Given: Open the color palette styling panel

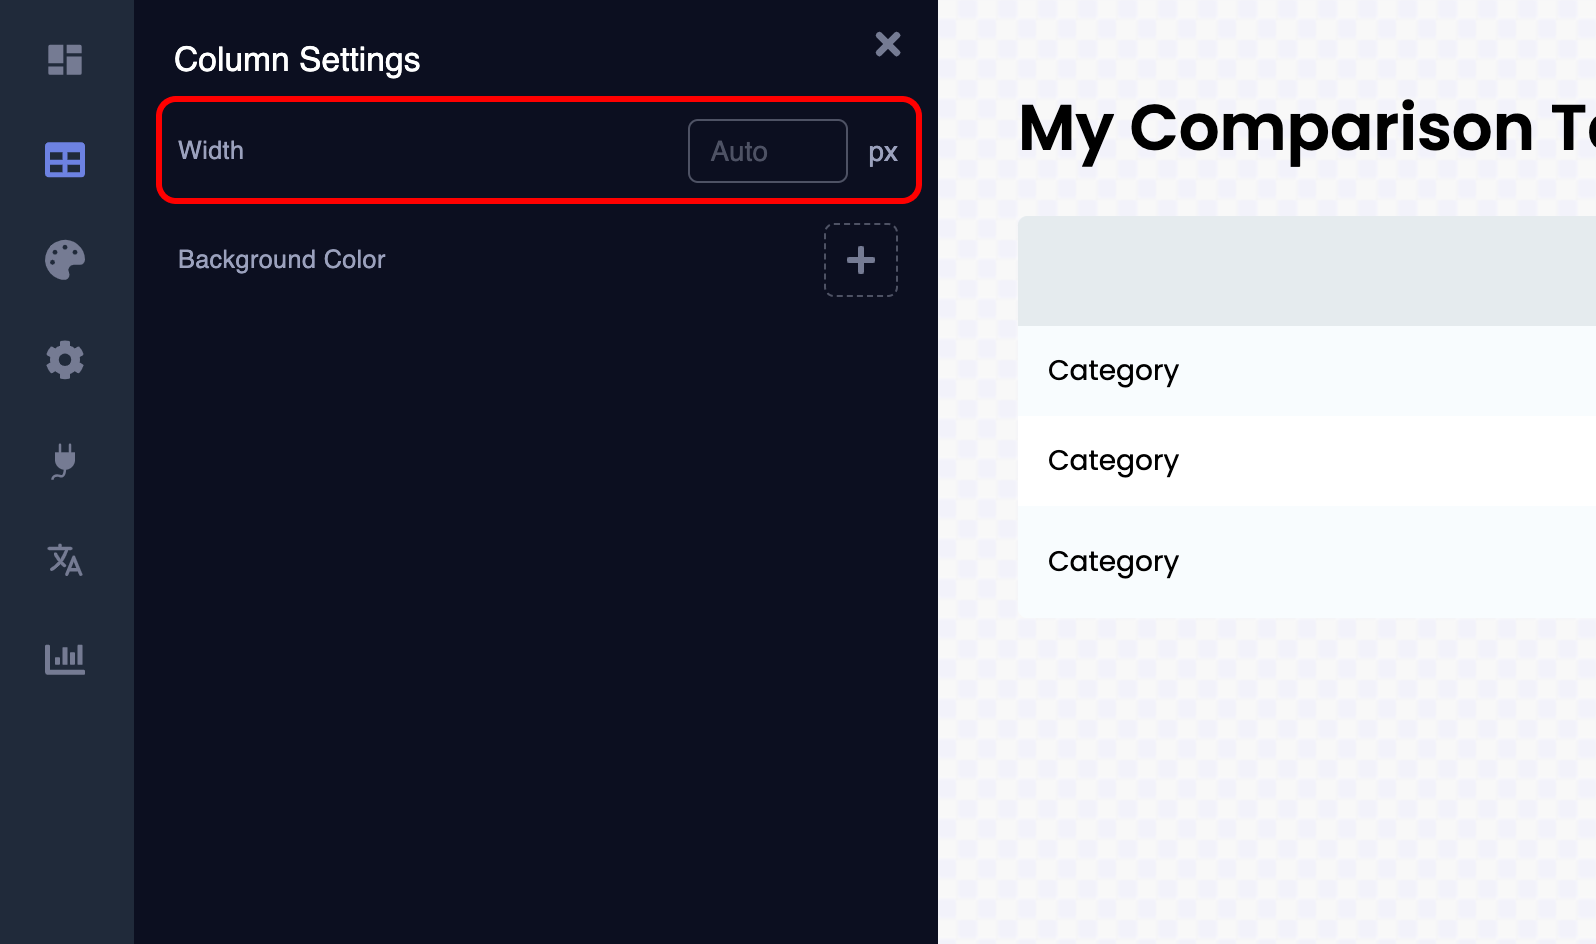Looking at the screenshot, I should pyautogui.click(x=65, y=259).
